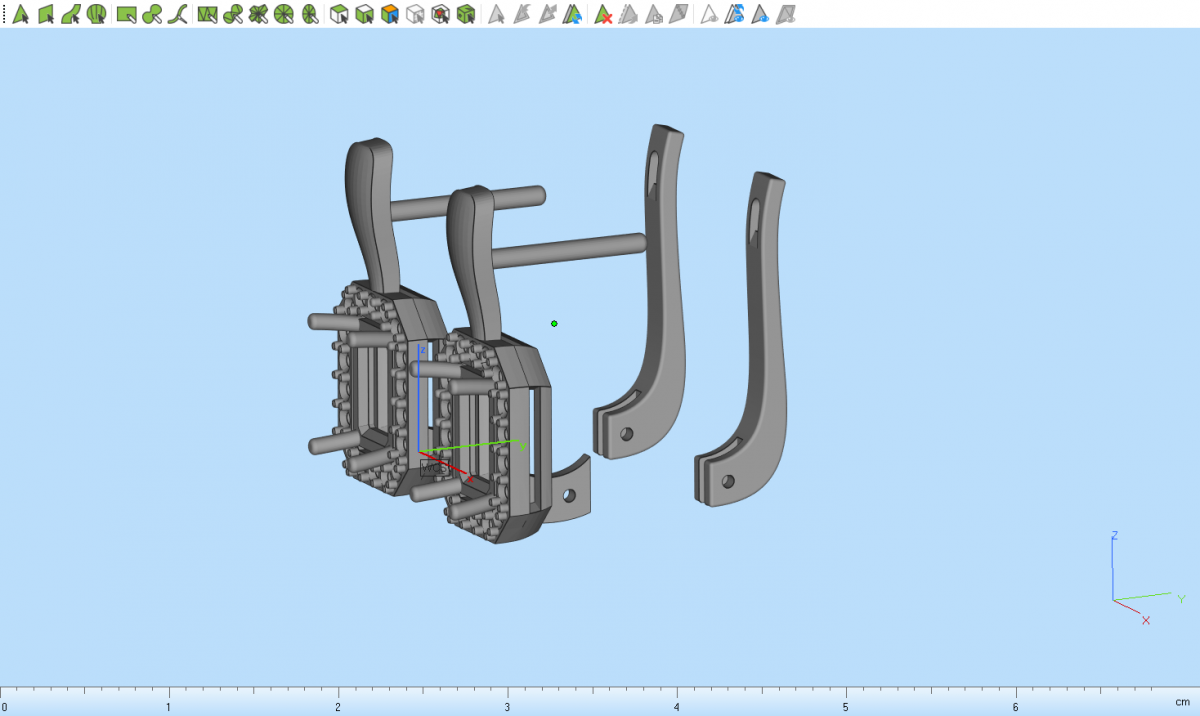
Task: Select the curved stroke brush marking tool
Action: 178,15
